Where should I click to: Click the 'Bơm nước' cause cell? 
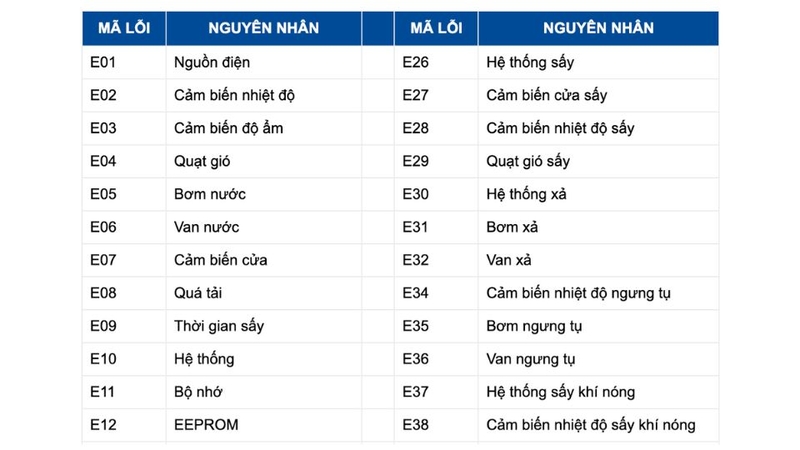(x=210, y=194)
